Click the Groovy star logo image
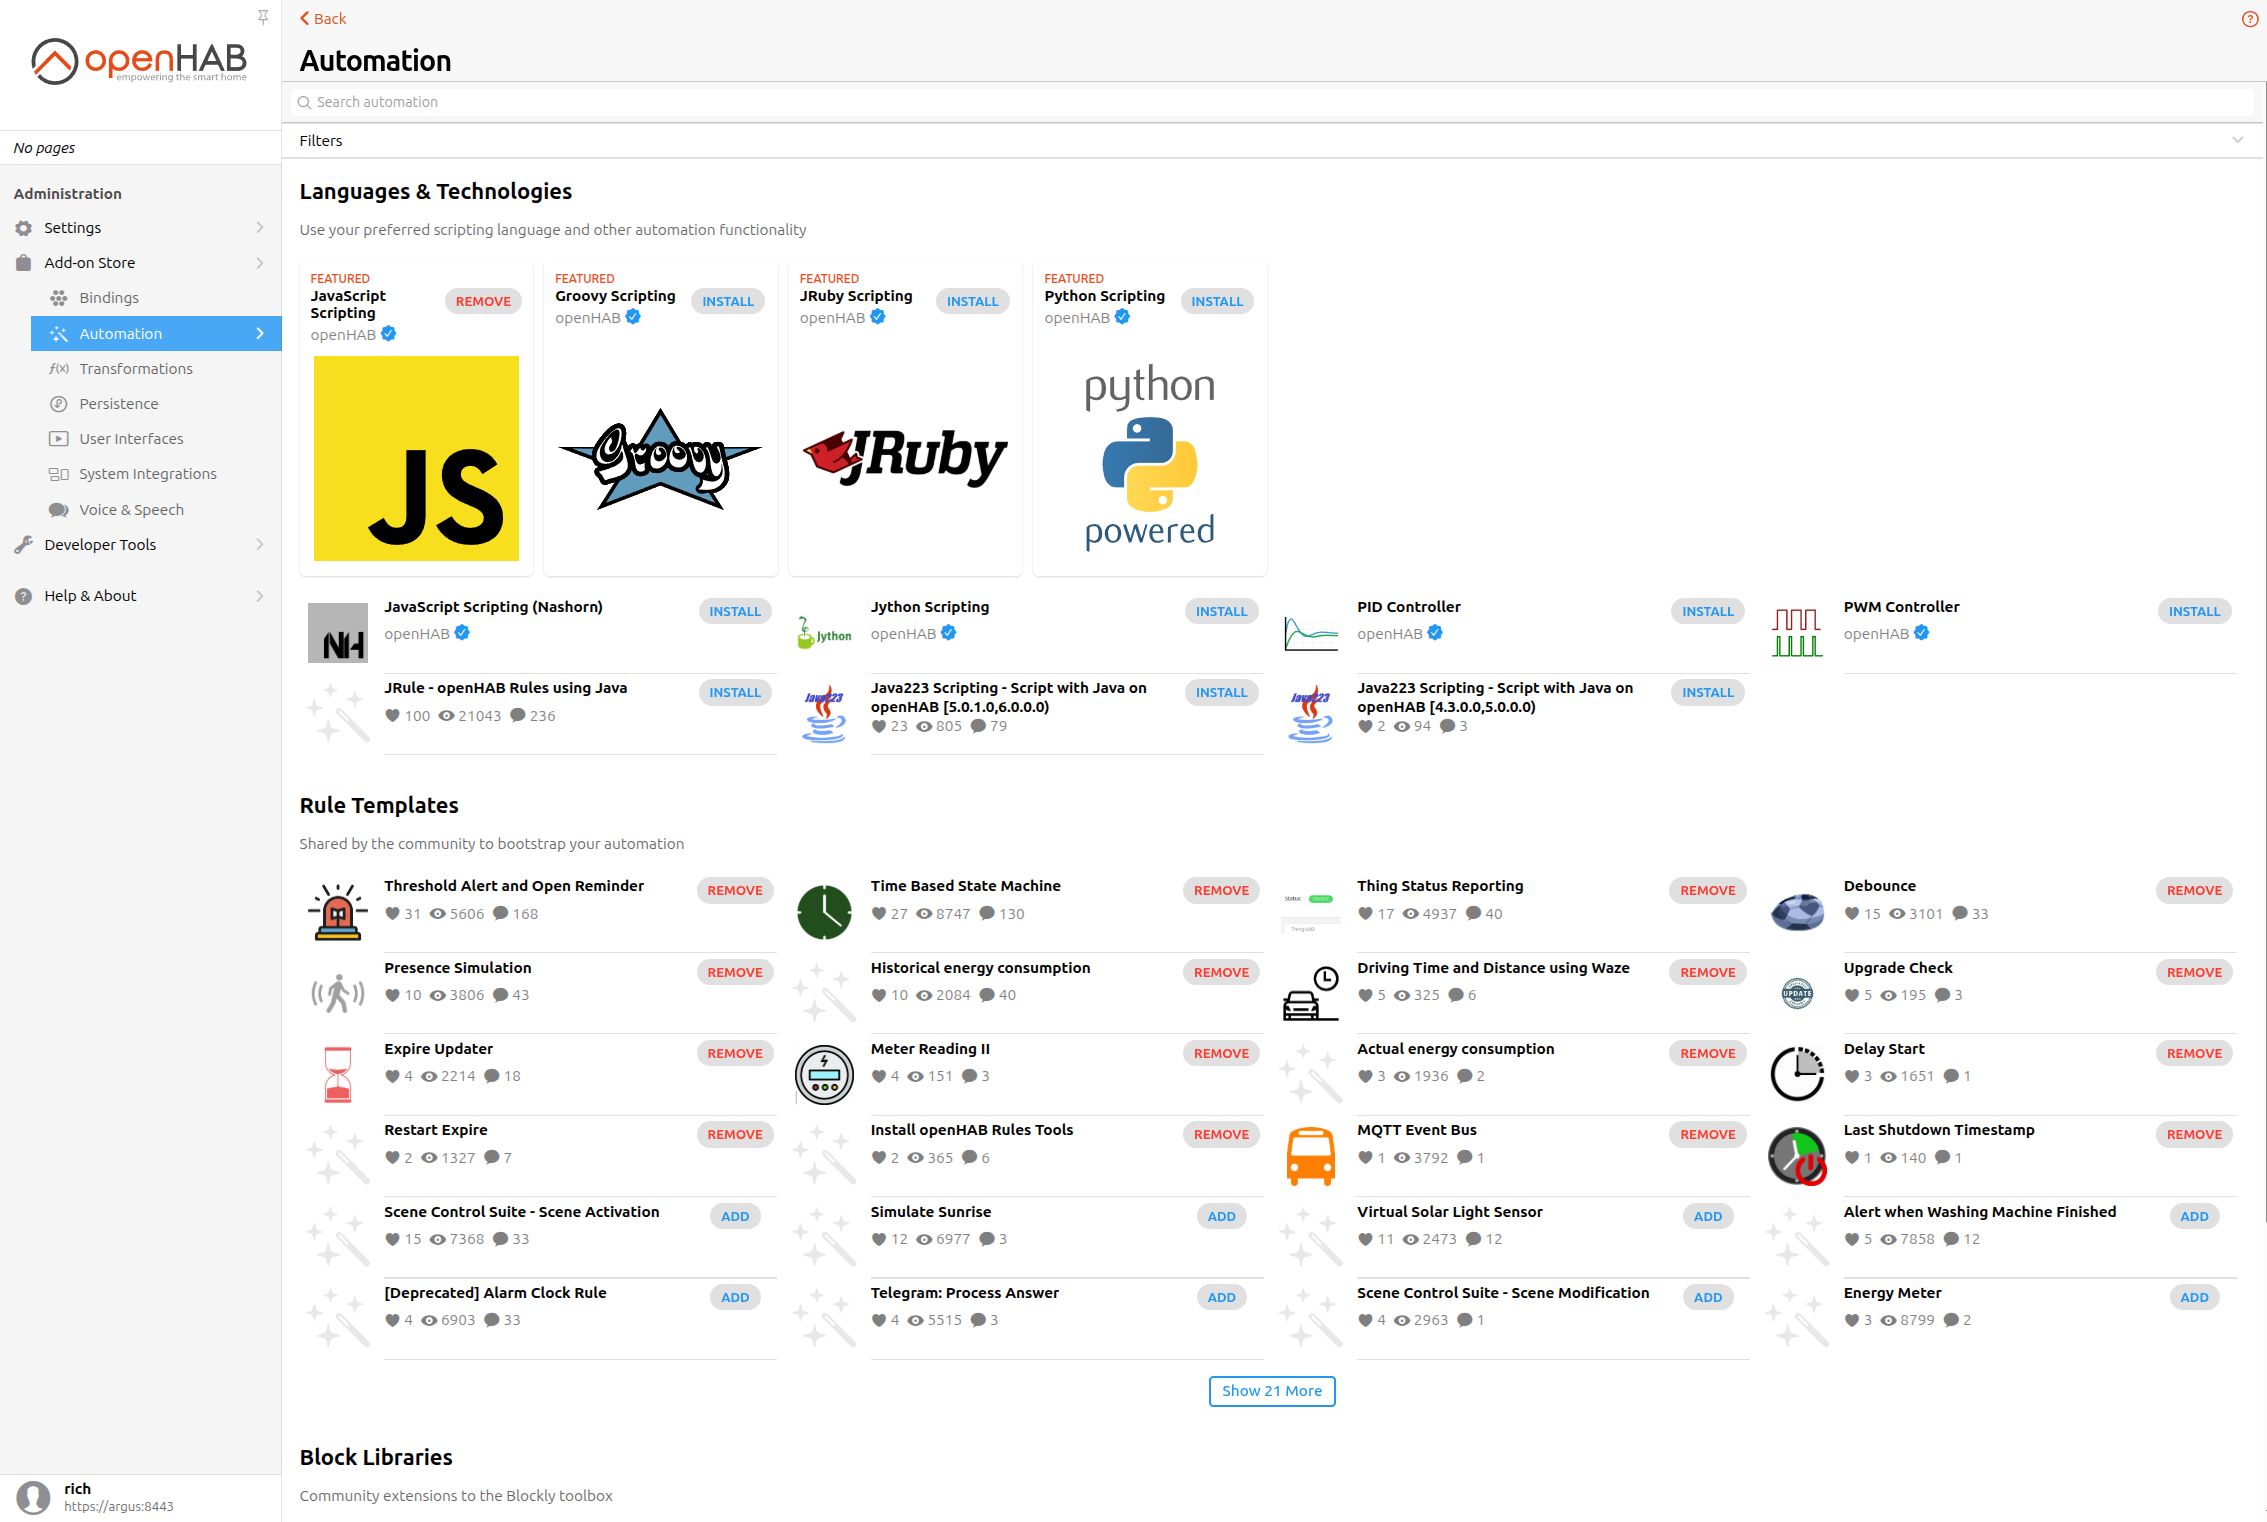Screen dimensions: 2267x1522 tap(660, 459)
